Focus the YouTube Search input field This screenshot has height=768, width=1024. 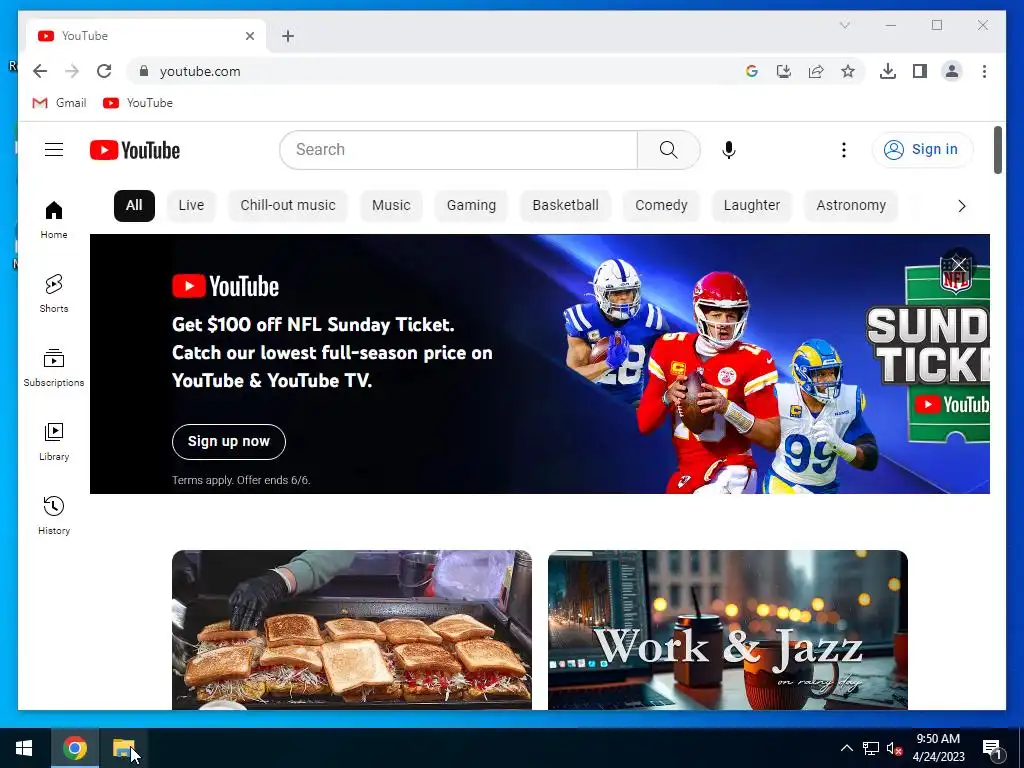tap(458, 150)
